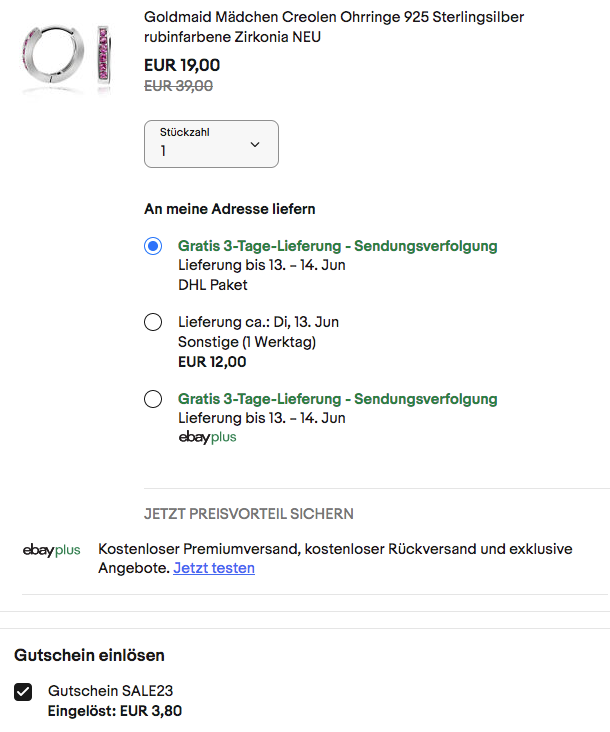The height and width of the screenshot is (732, 610).
Task: Select the eBay Plus free delivery radio button
Action: click(x=153, y=399)
